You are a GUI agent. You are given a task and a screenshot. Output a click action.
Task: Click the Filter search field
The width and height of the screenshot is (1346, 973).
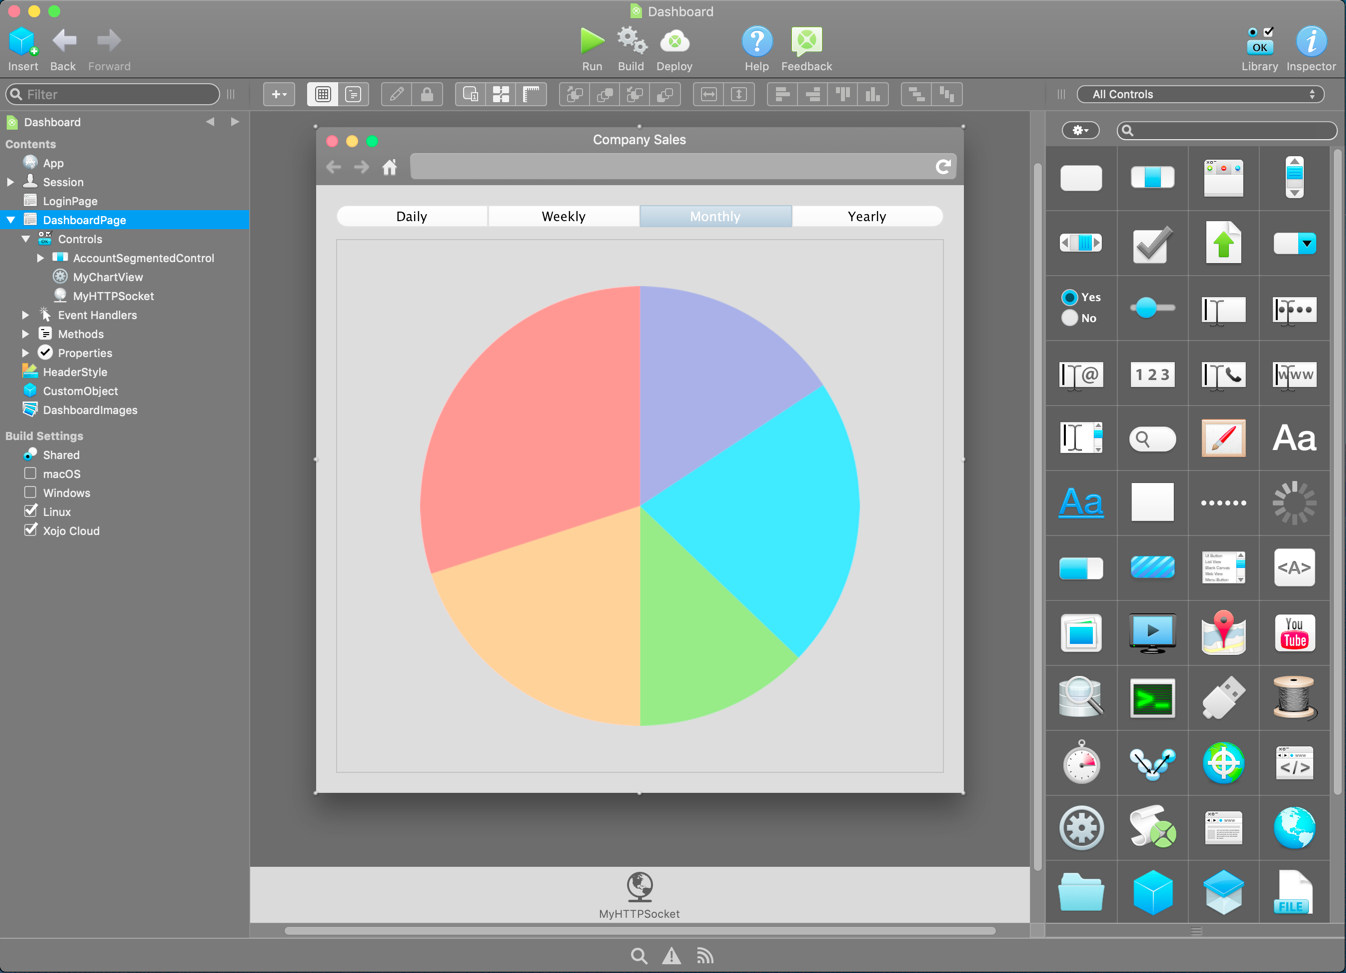click(115, 94)
